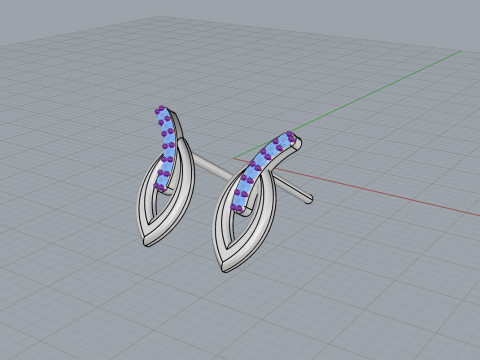
Task: Select the right earring's post pin end
Action: (x=309, y=199)
